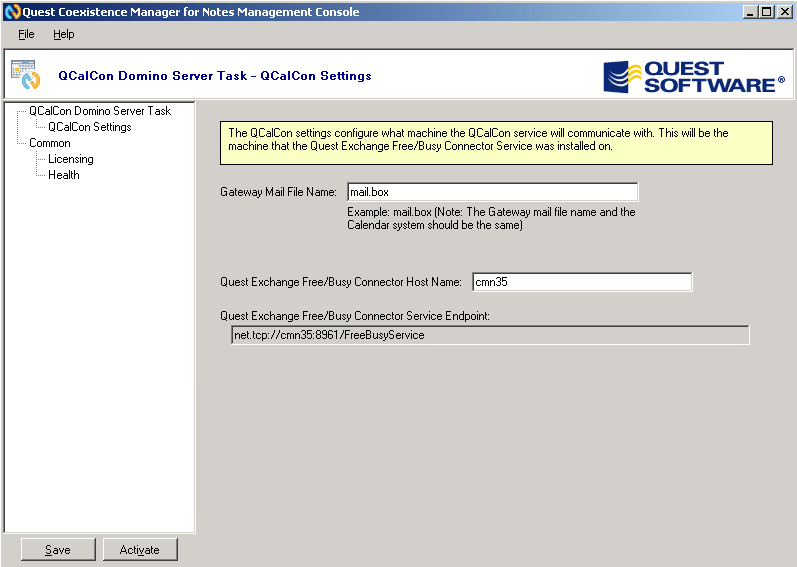Minimize the Management Console window
Viewport: 797px width, 567px height.
point(750,11)
